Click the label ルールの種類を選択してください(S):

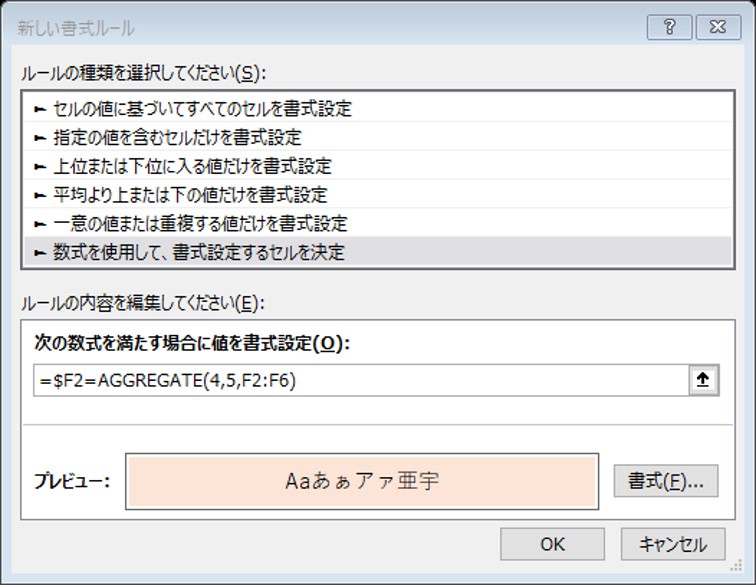click(143, 73)
